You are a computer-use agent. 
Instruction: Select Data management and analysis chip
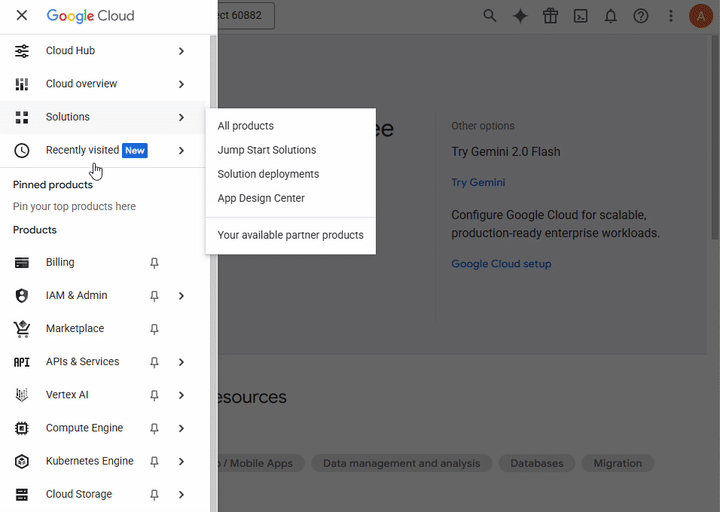401,463
